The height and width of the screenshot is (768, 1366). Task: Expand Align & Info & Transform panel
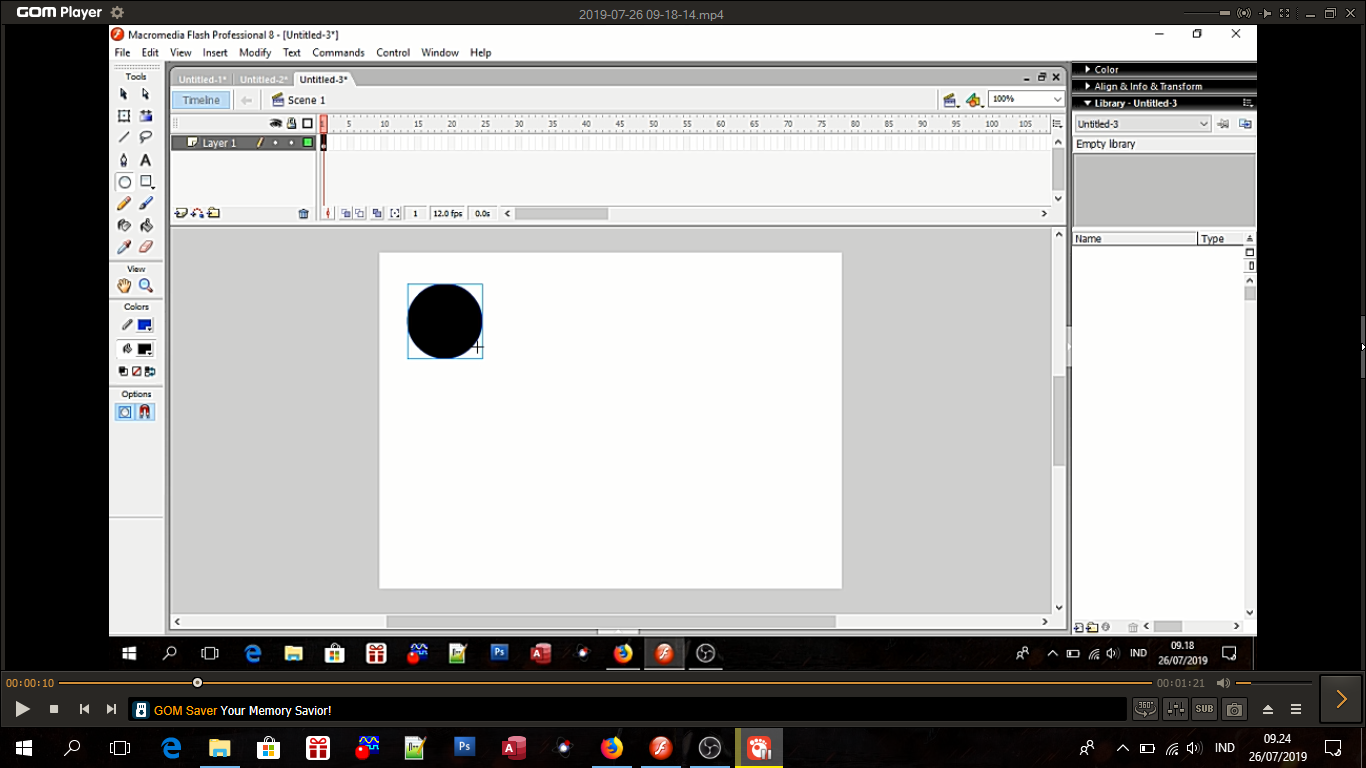[1147, 87]
